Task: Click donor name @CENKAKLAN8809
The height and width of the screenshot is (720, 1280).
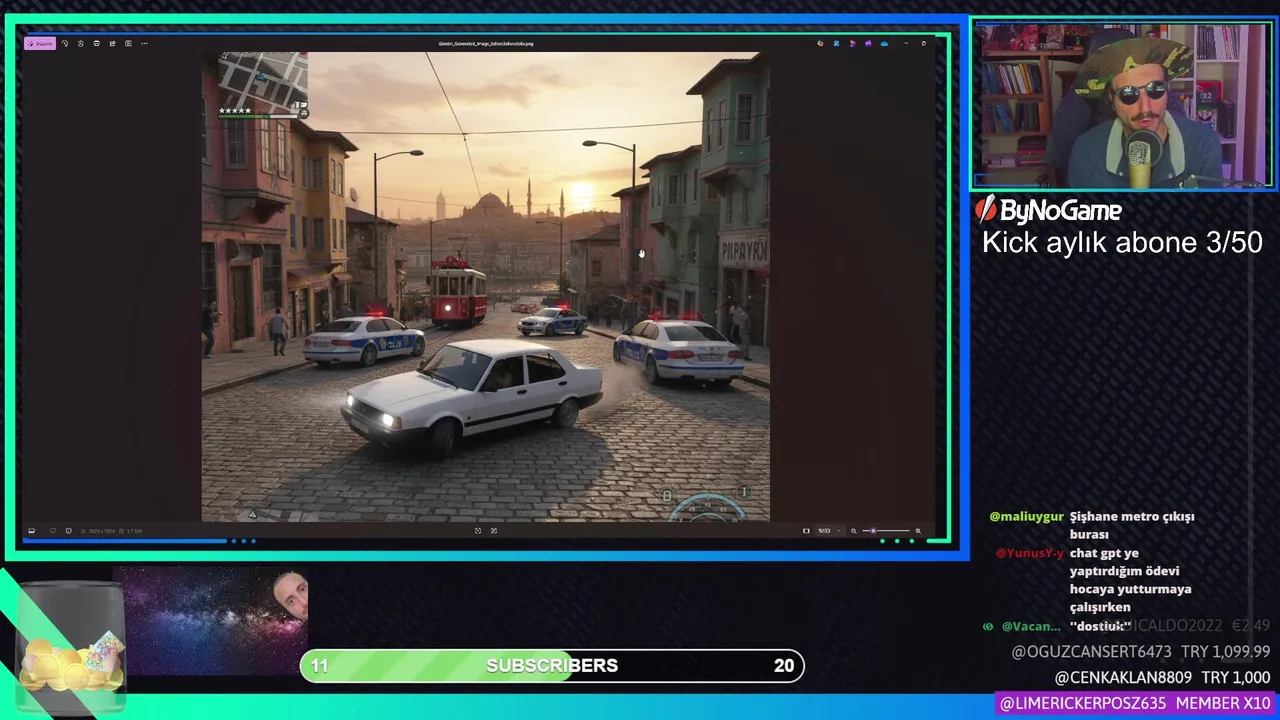Action: pos(1123,678)
